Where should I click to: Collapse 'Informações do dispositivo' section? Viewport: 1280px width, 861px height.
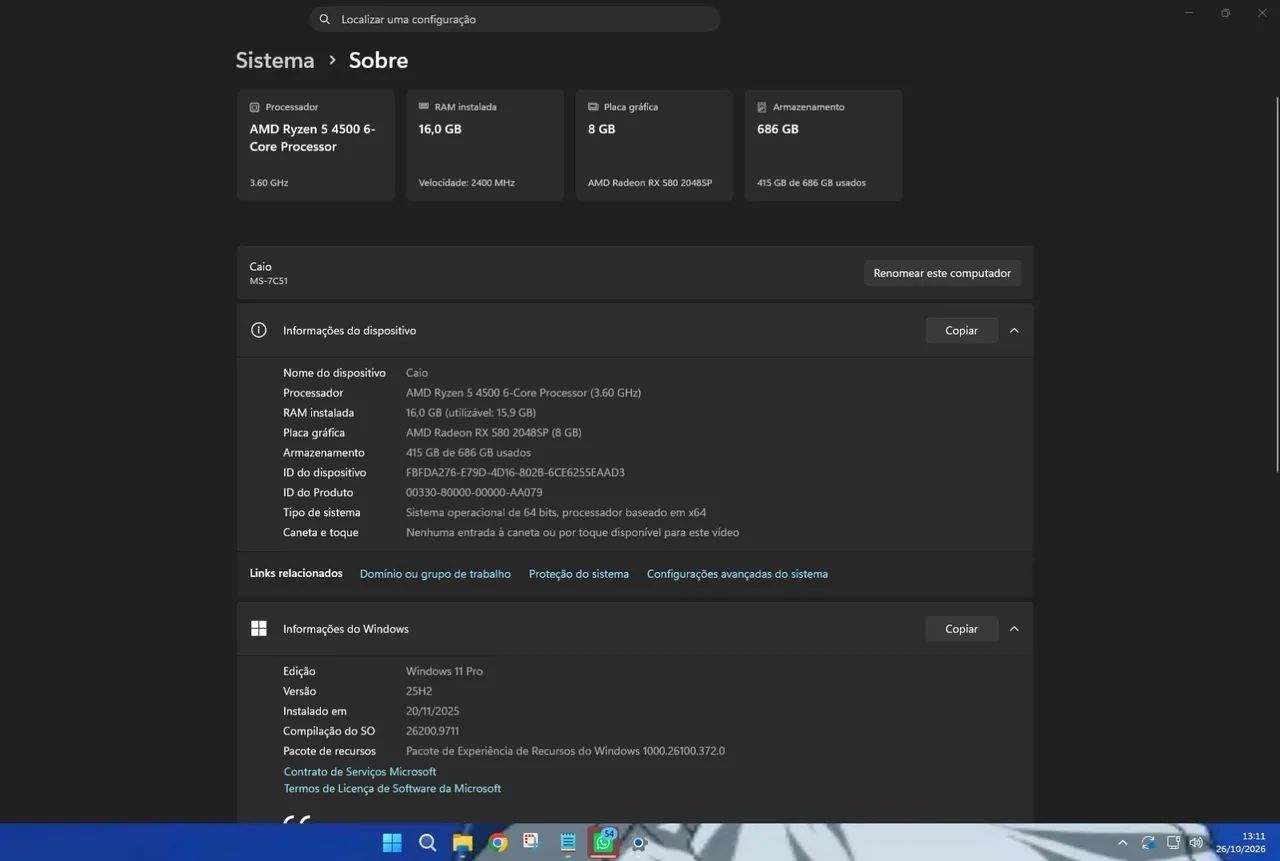[1014, 330]
